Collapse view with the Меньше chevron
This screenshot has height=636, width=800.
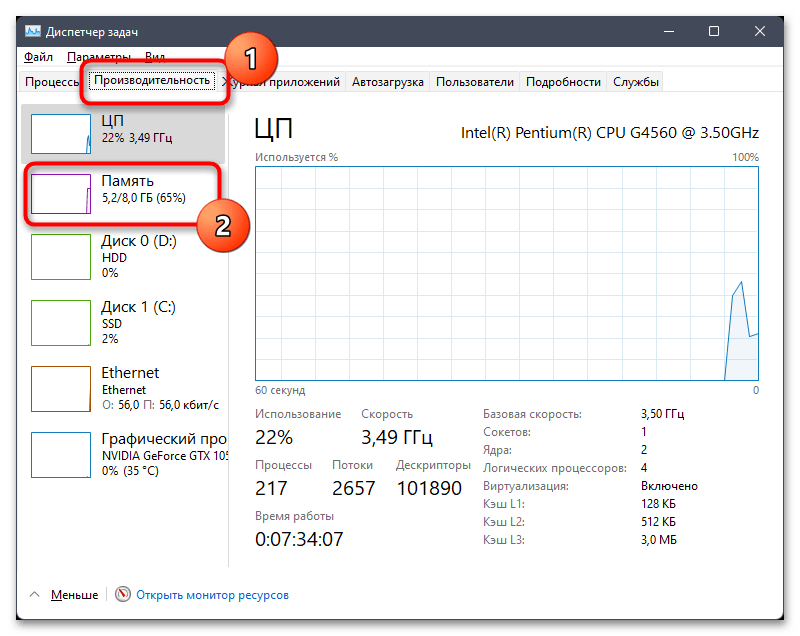point(35,594)
